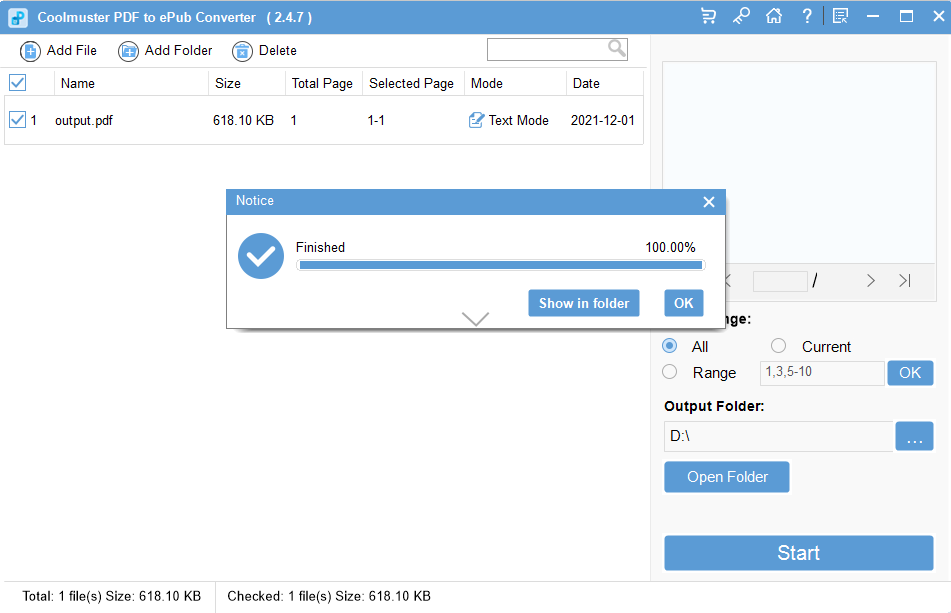
Task: Click the register key icon in title bar
Action: (741, 16)
